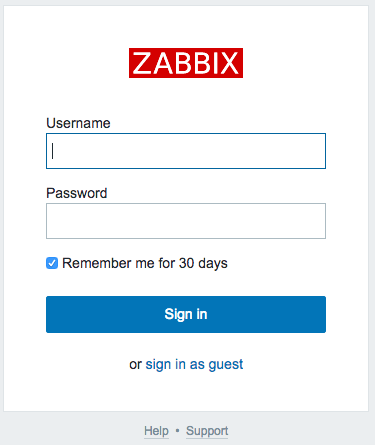Click the text cursor inside the Username box
This screenshot has width=375, height=445.
pos(53,151)
